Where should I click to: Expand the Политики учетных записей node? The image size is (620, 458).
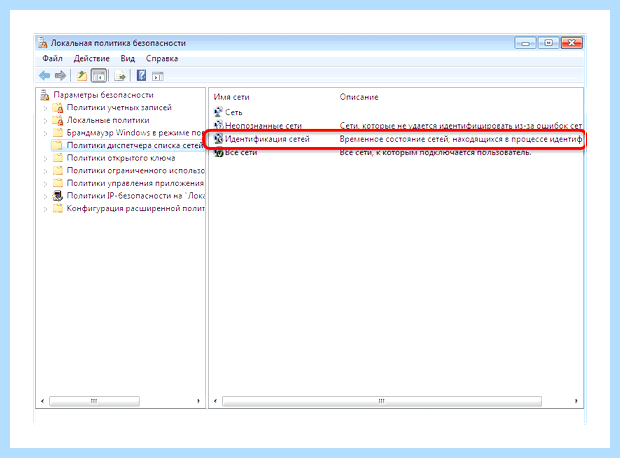point(45,108)
